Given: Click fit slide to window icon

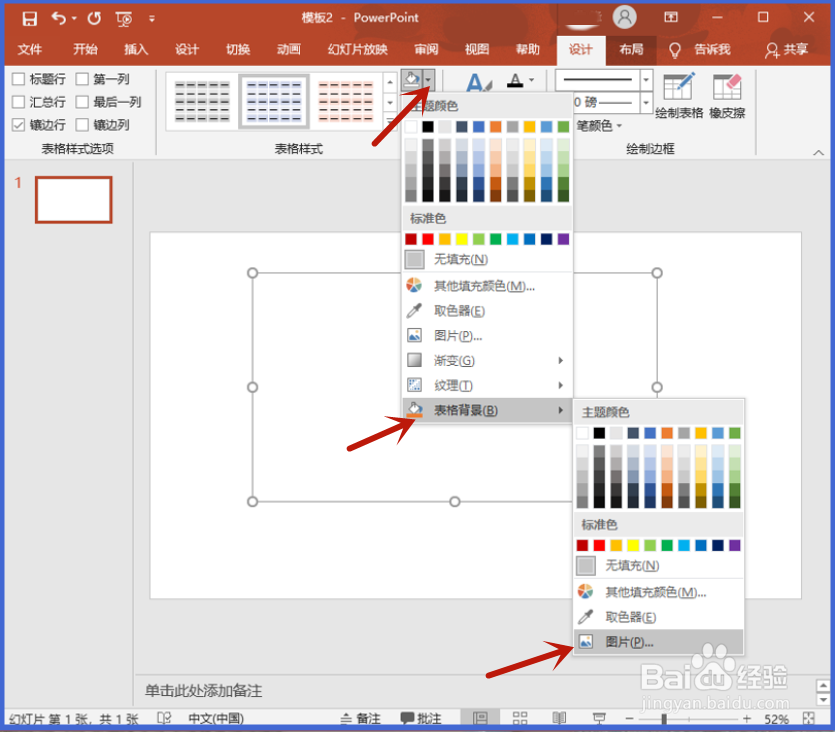Looking at the screenshot, I should click(808, 719).
